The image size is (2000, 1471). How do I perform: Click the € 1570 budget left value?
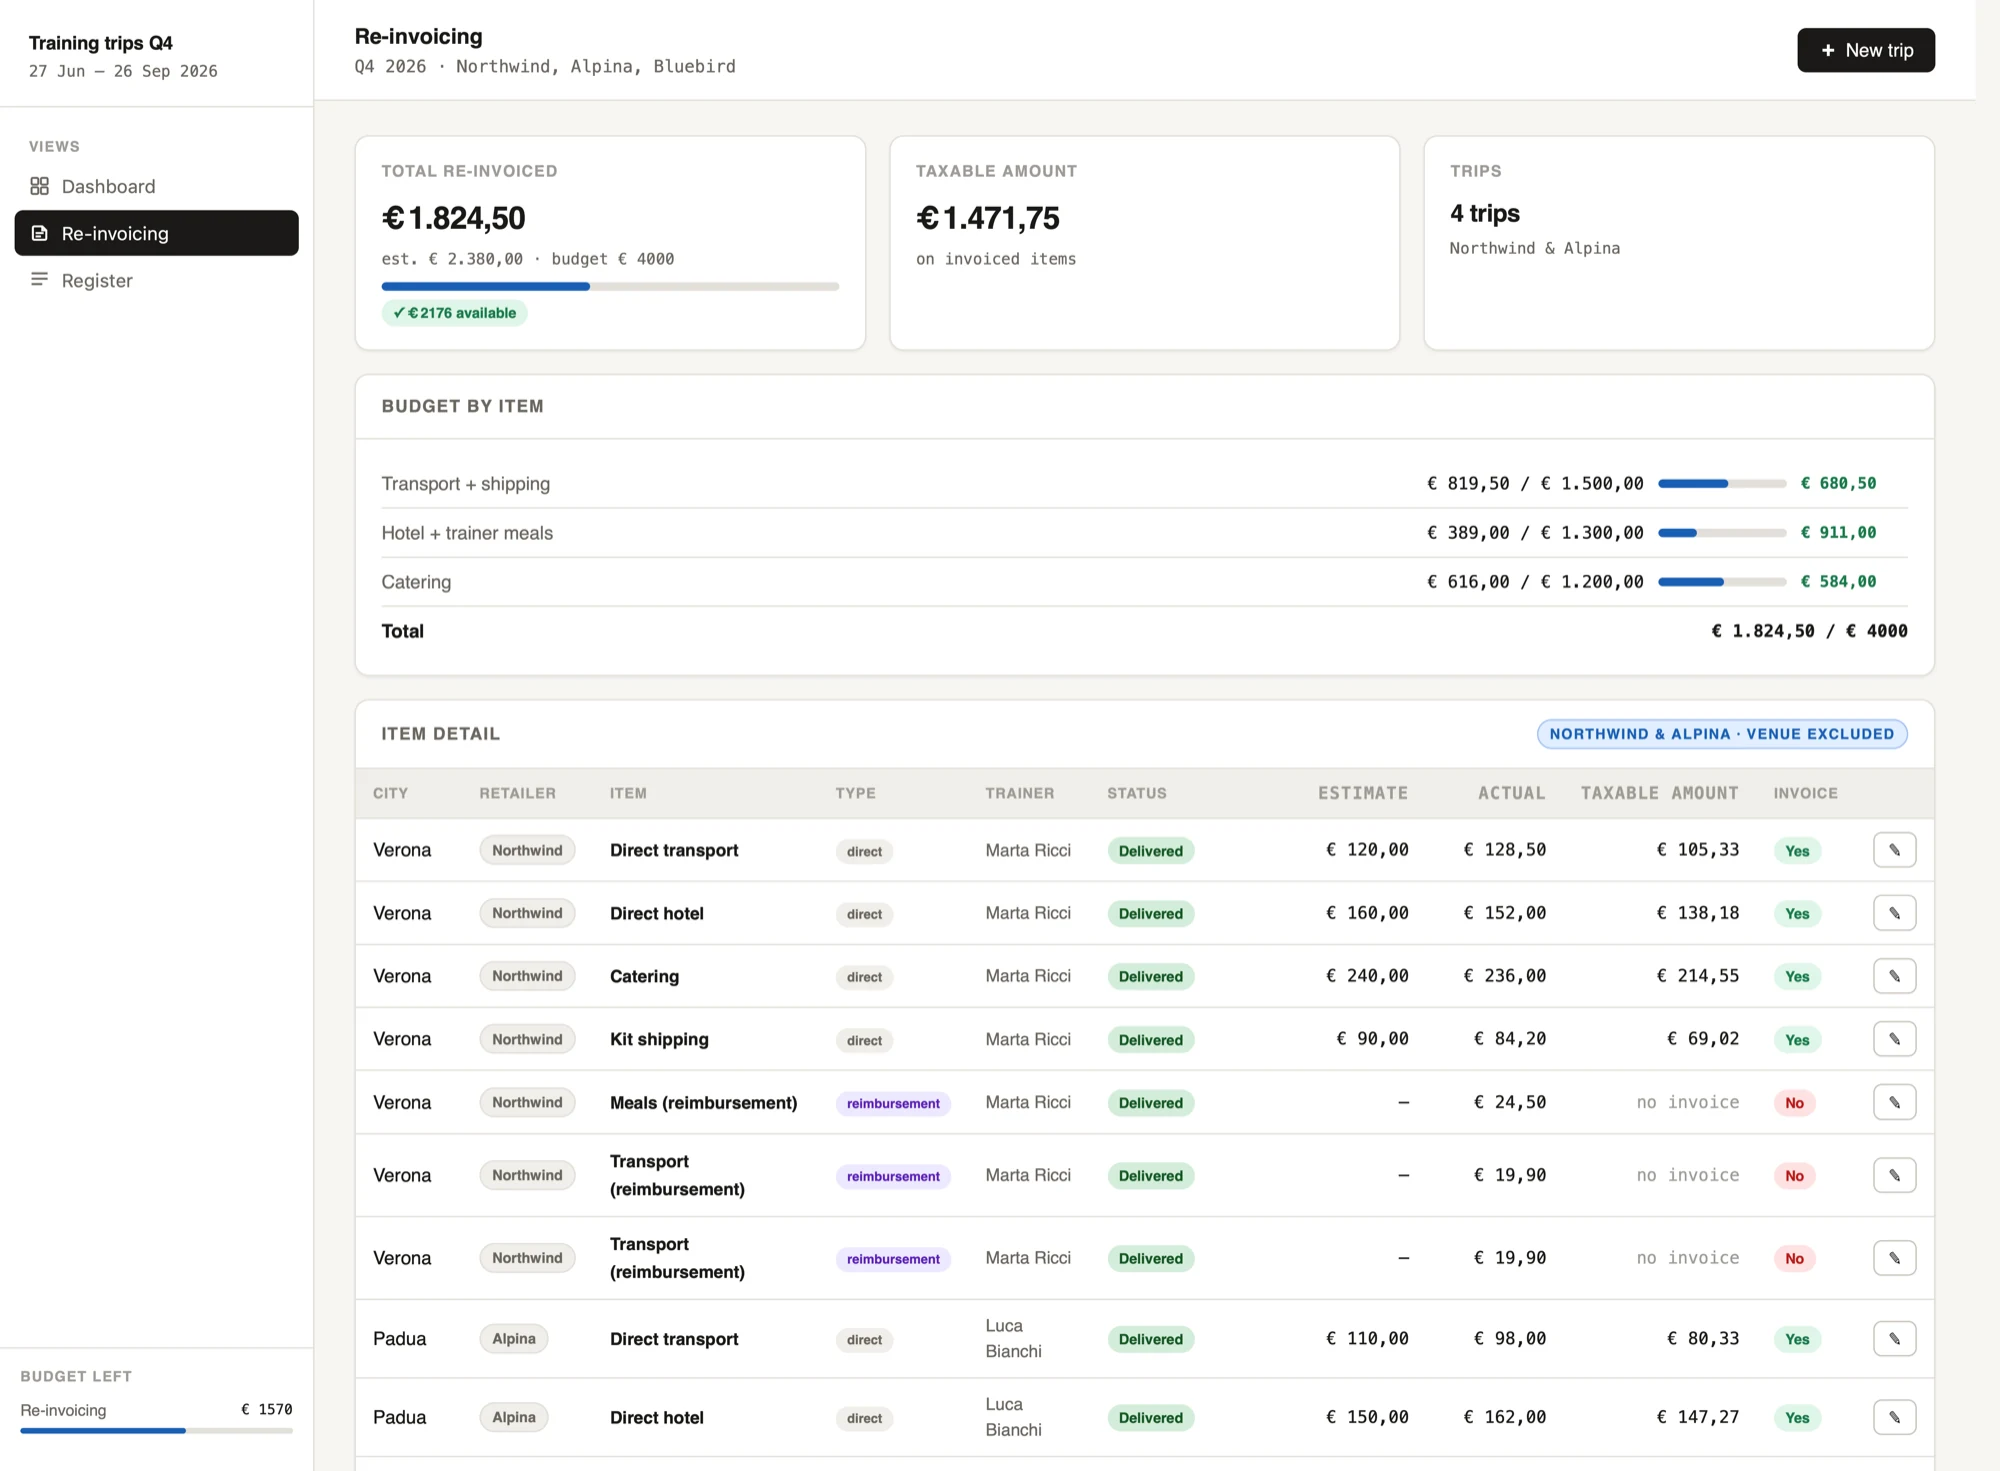click(x=267, y=1410)
